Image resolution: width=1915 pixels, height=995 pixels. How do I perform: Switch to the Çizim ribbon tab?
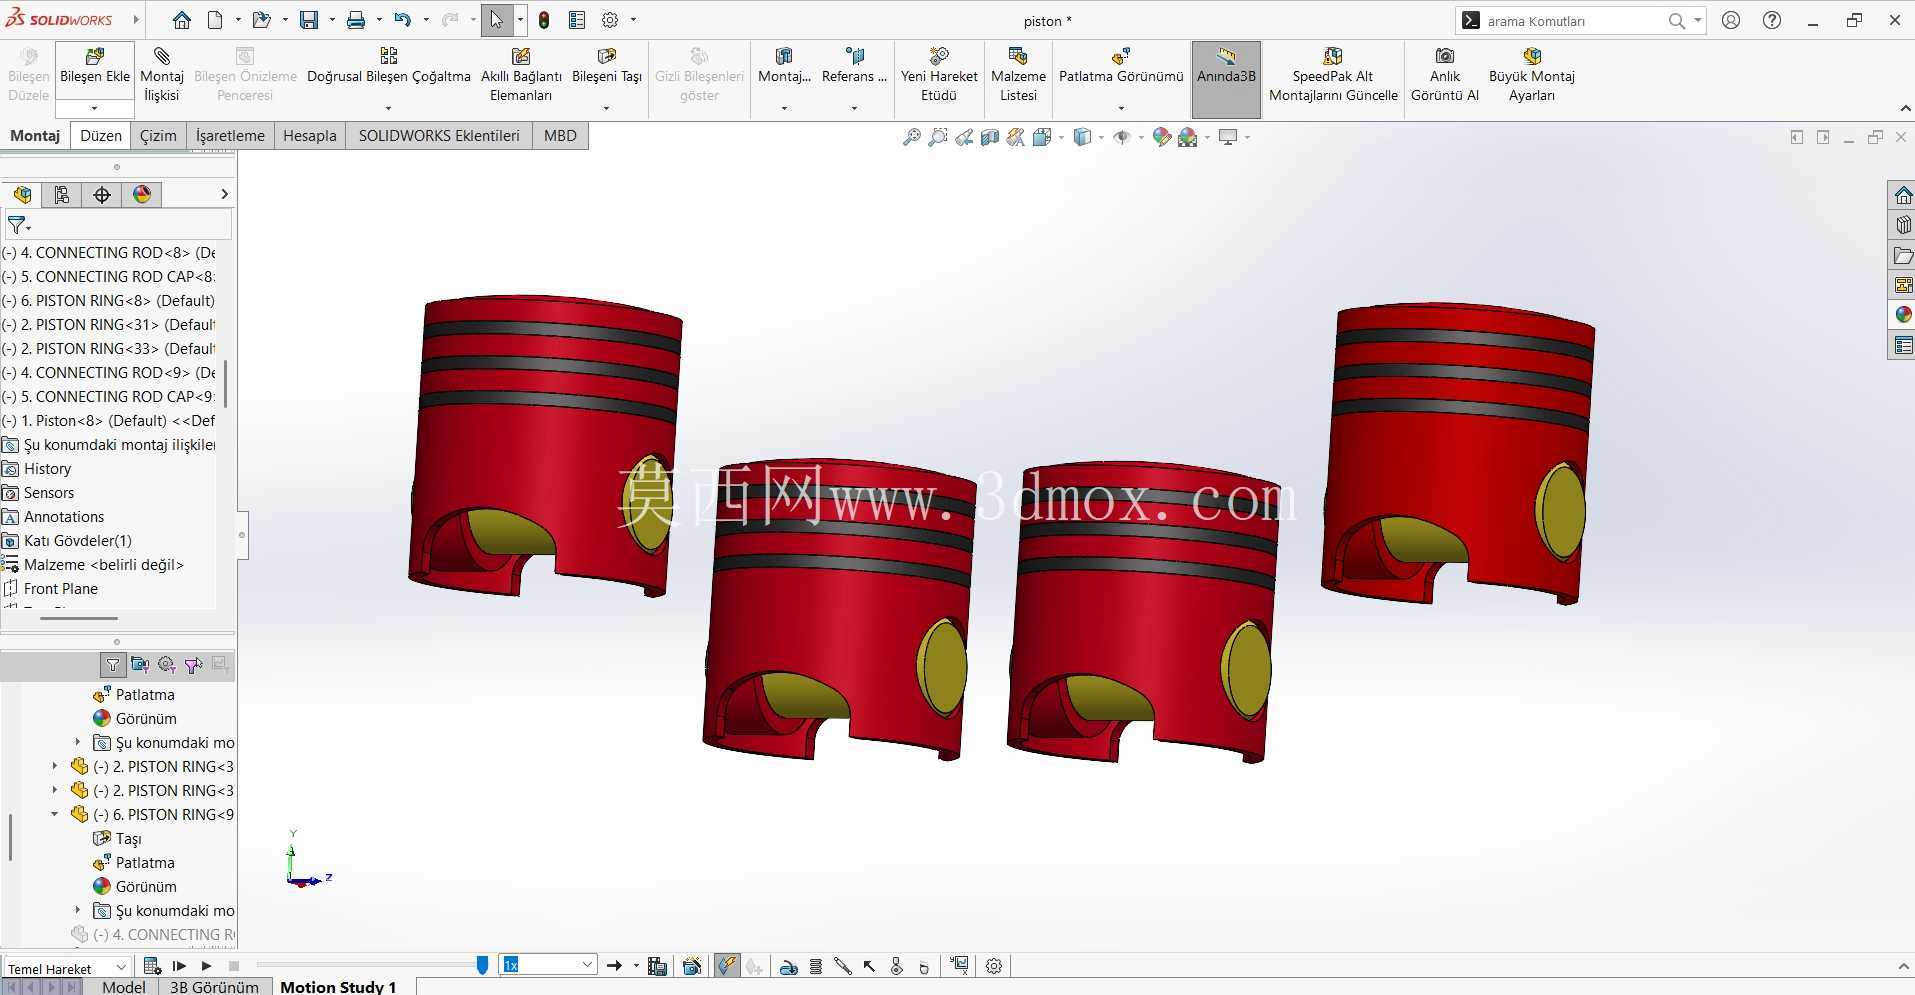coord(158,136)
